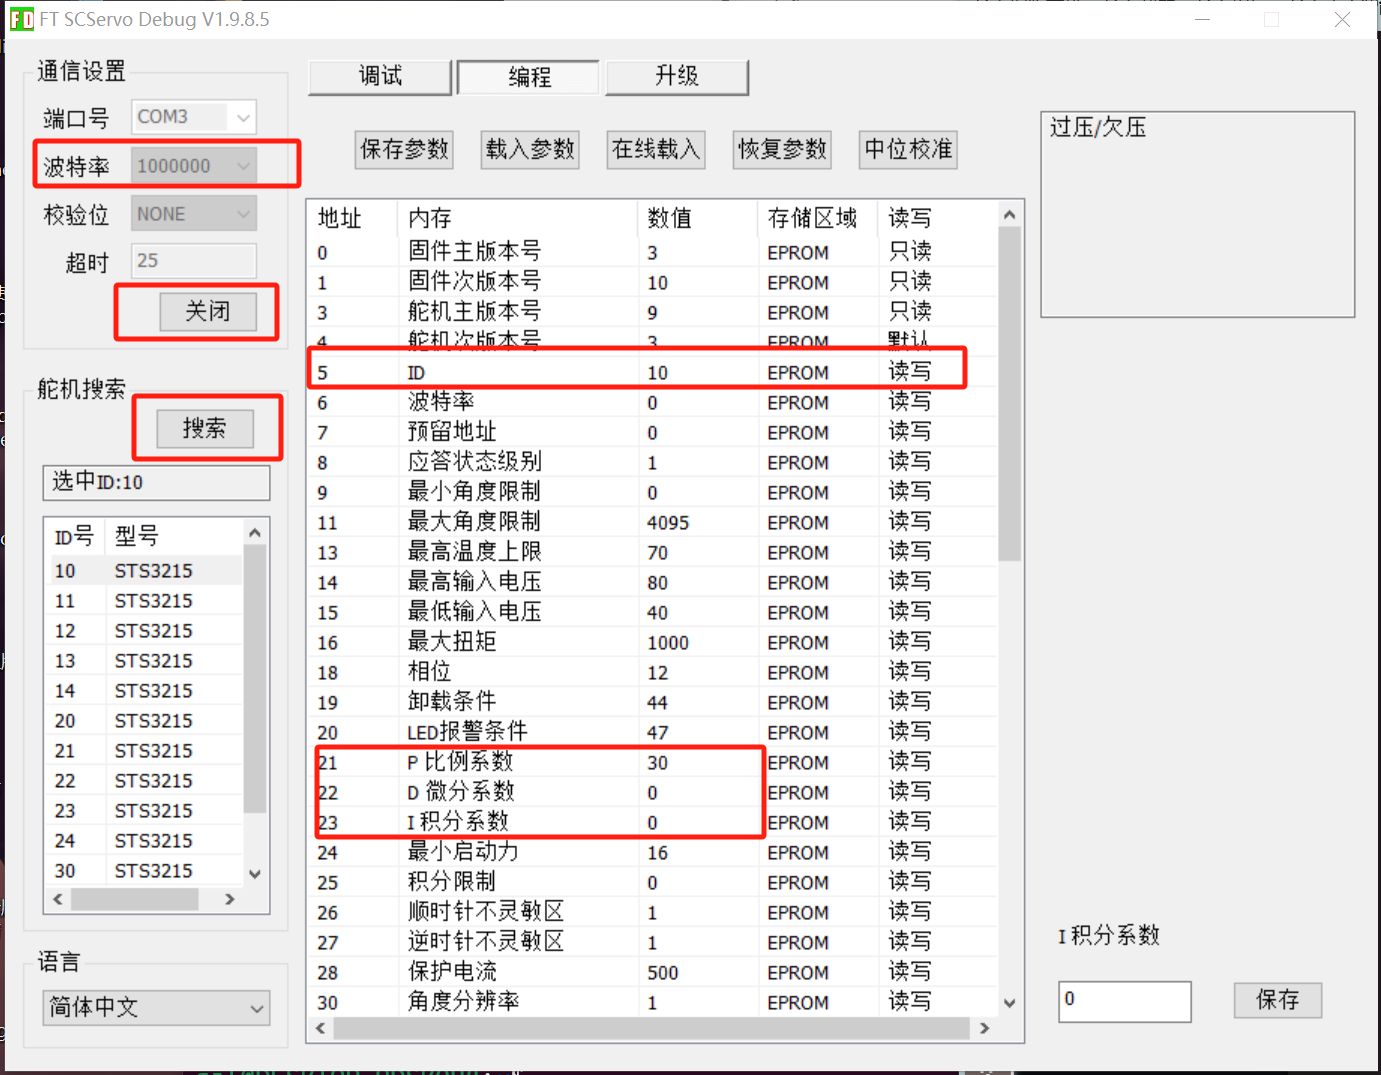Screen dimensions: 1381x1075
Task: Click the 载入参数 button
Action: (530, 150)
